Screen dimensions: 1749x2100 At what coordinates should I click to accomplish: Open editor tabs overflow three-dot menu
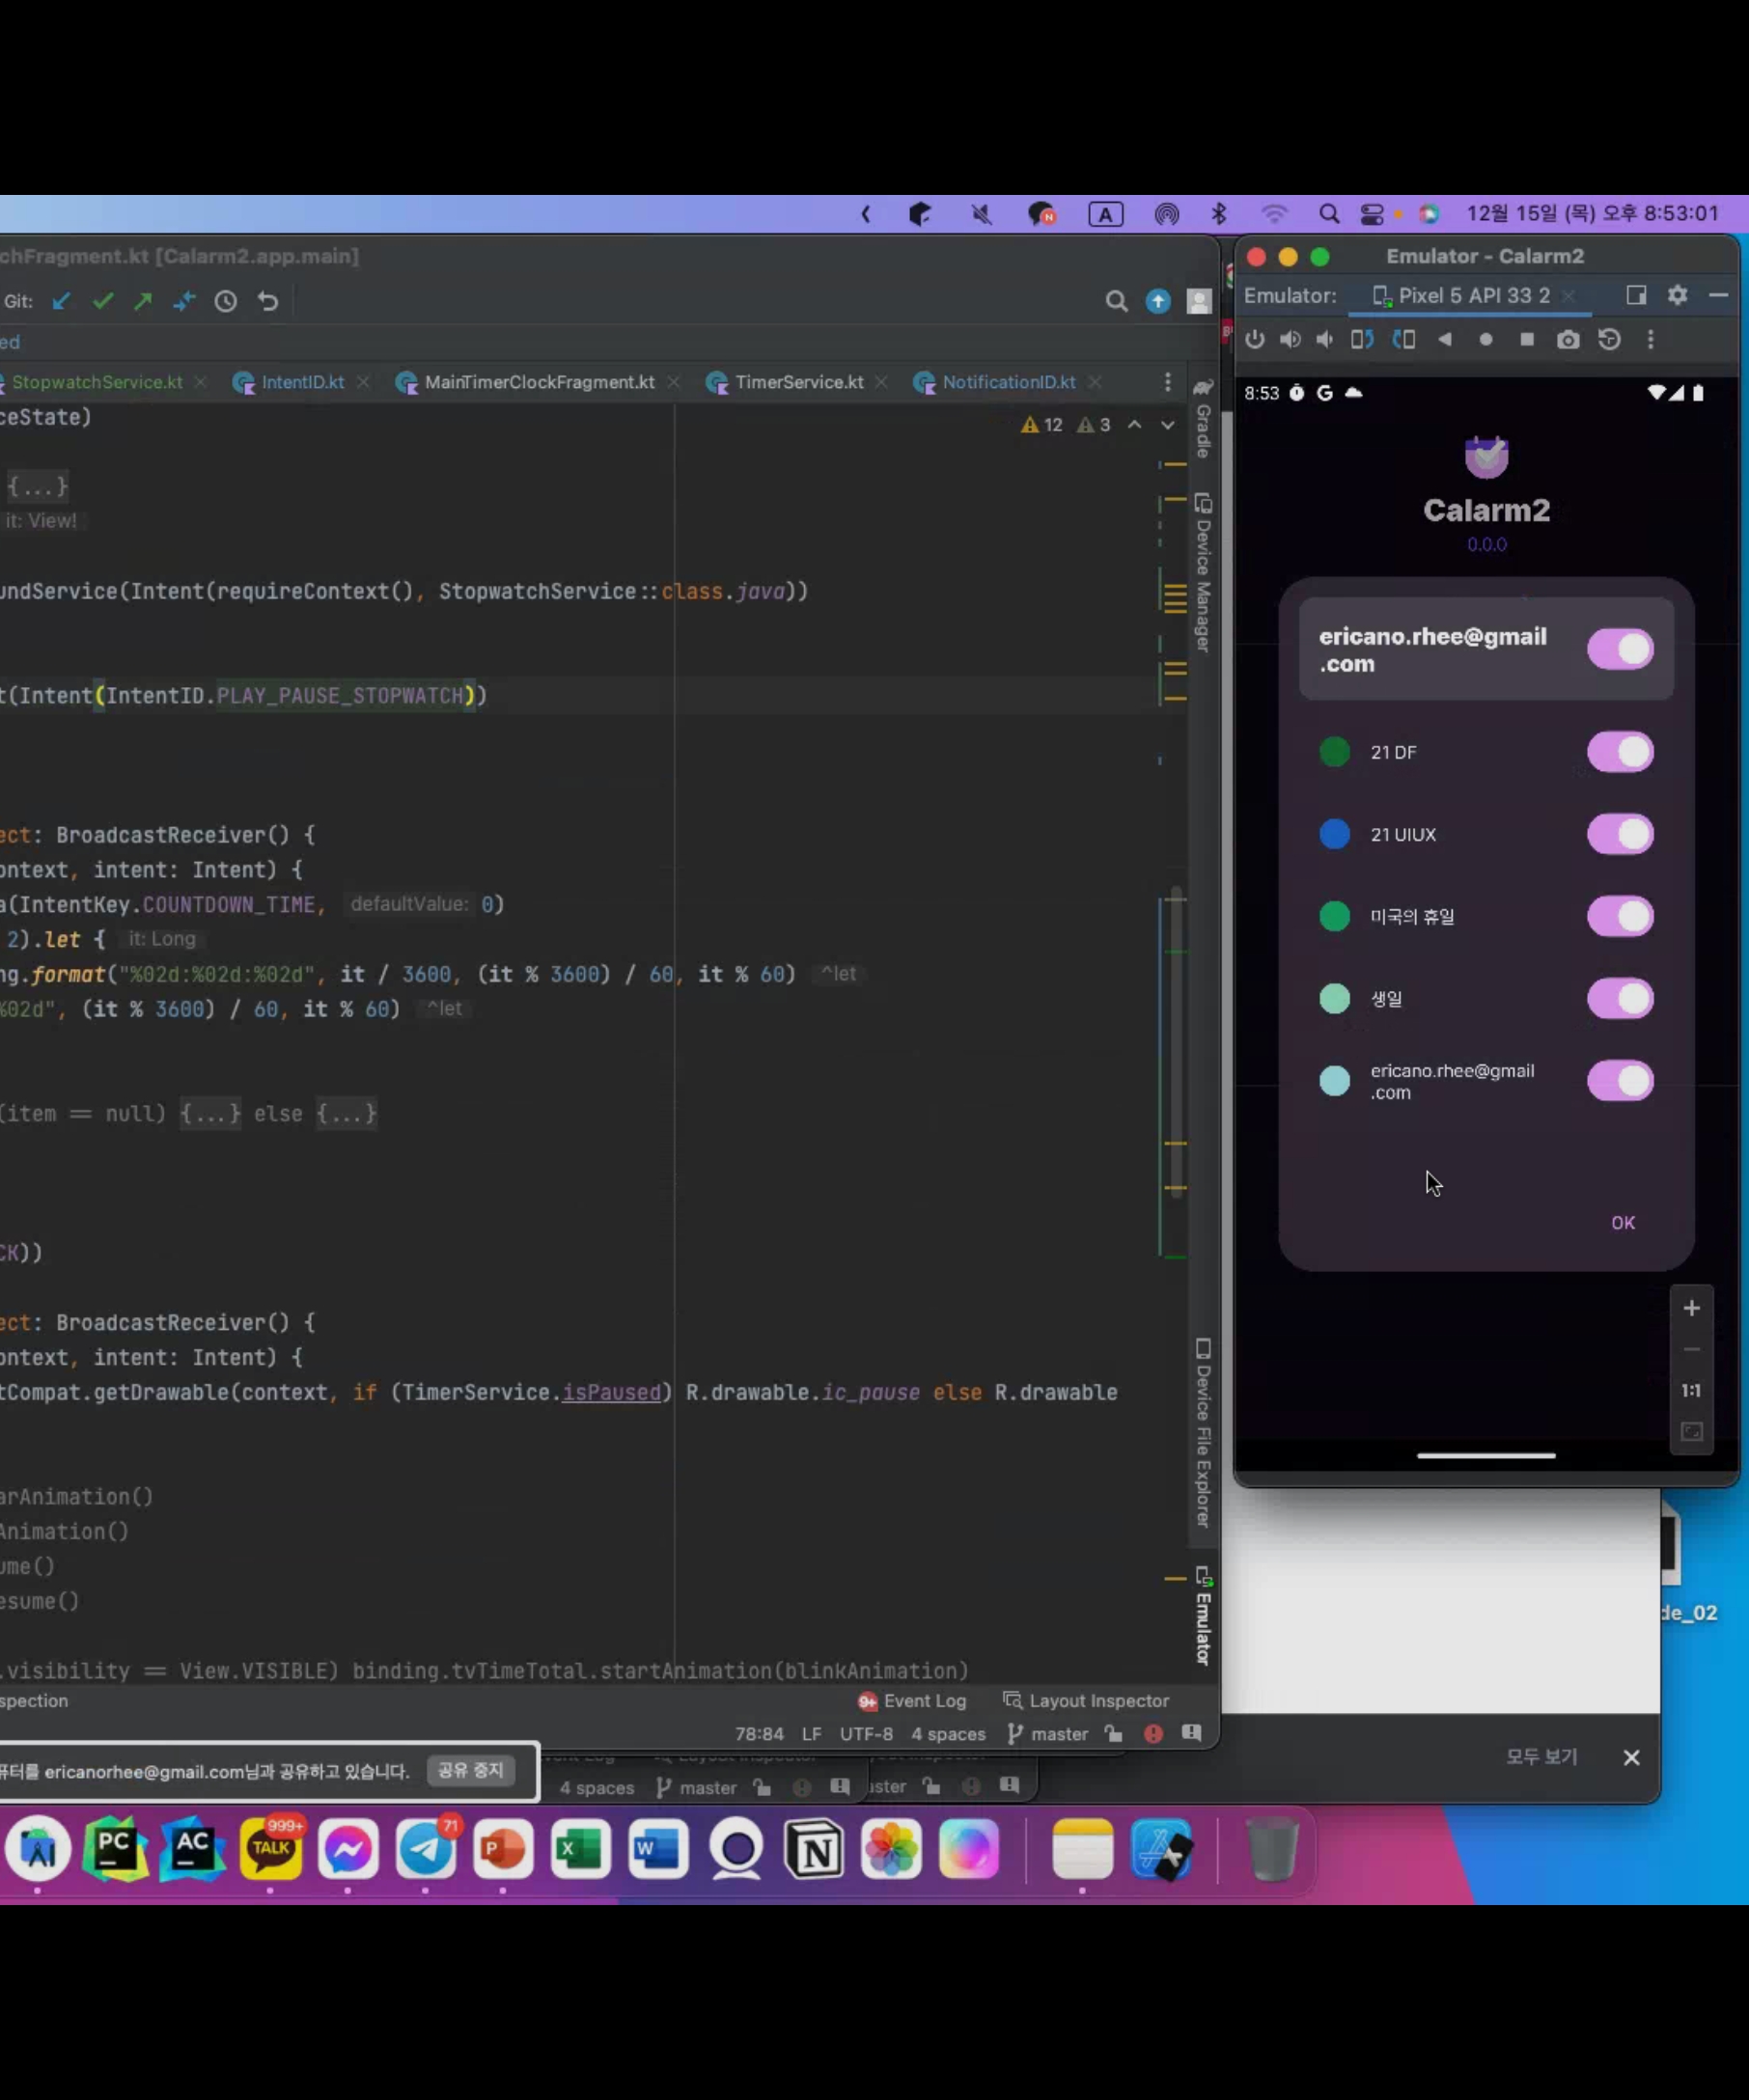pyautogui.click(x=1167, y=382)
